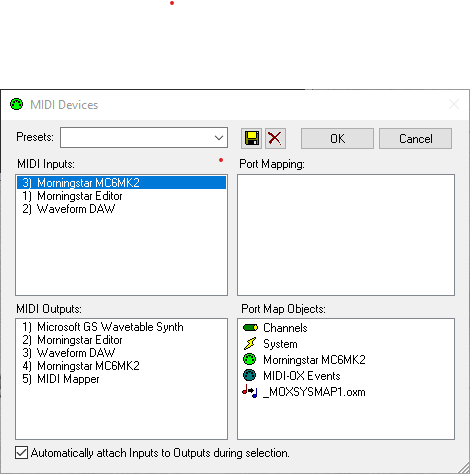Pick Morningstar MC6MK2 green port object icon
The image size is (470, 474).
(x=250, y=359)
